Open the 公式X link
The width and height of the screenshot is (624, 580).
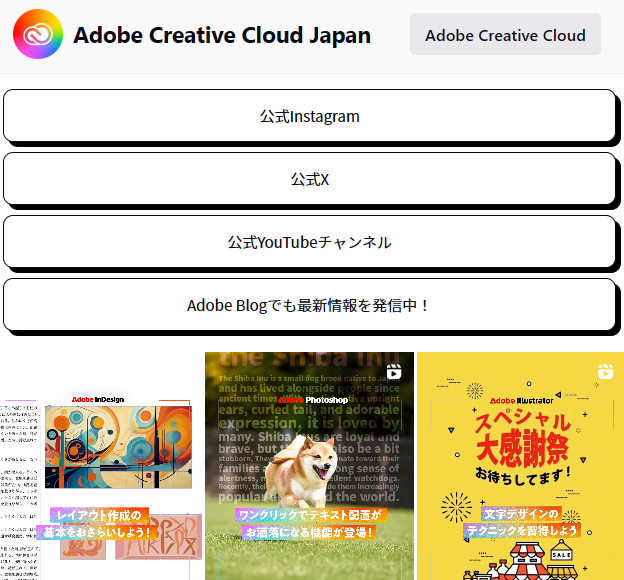coord(309,180)
